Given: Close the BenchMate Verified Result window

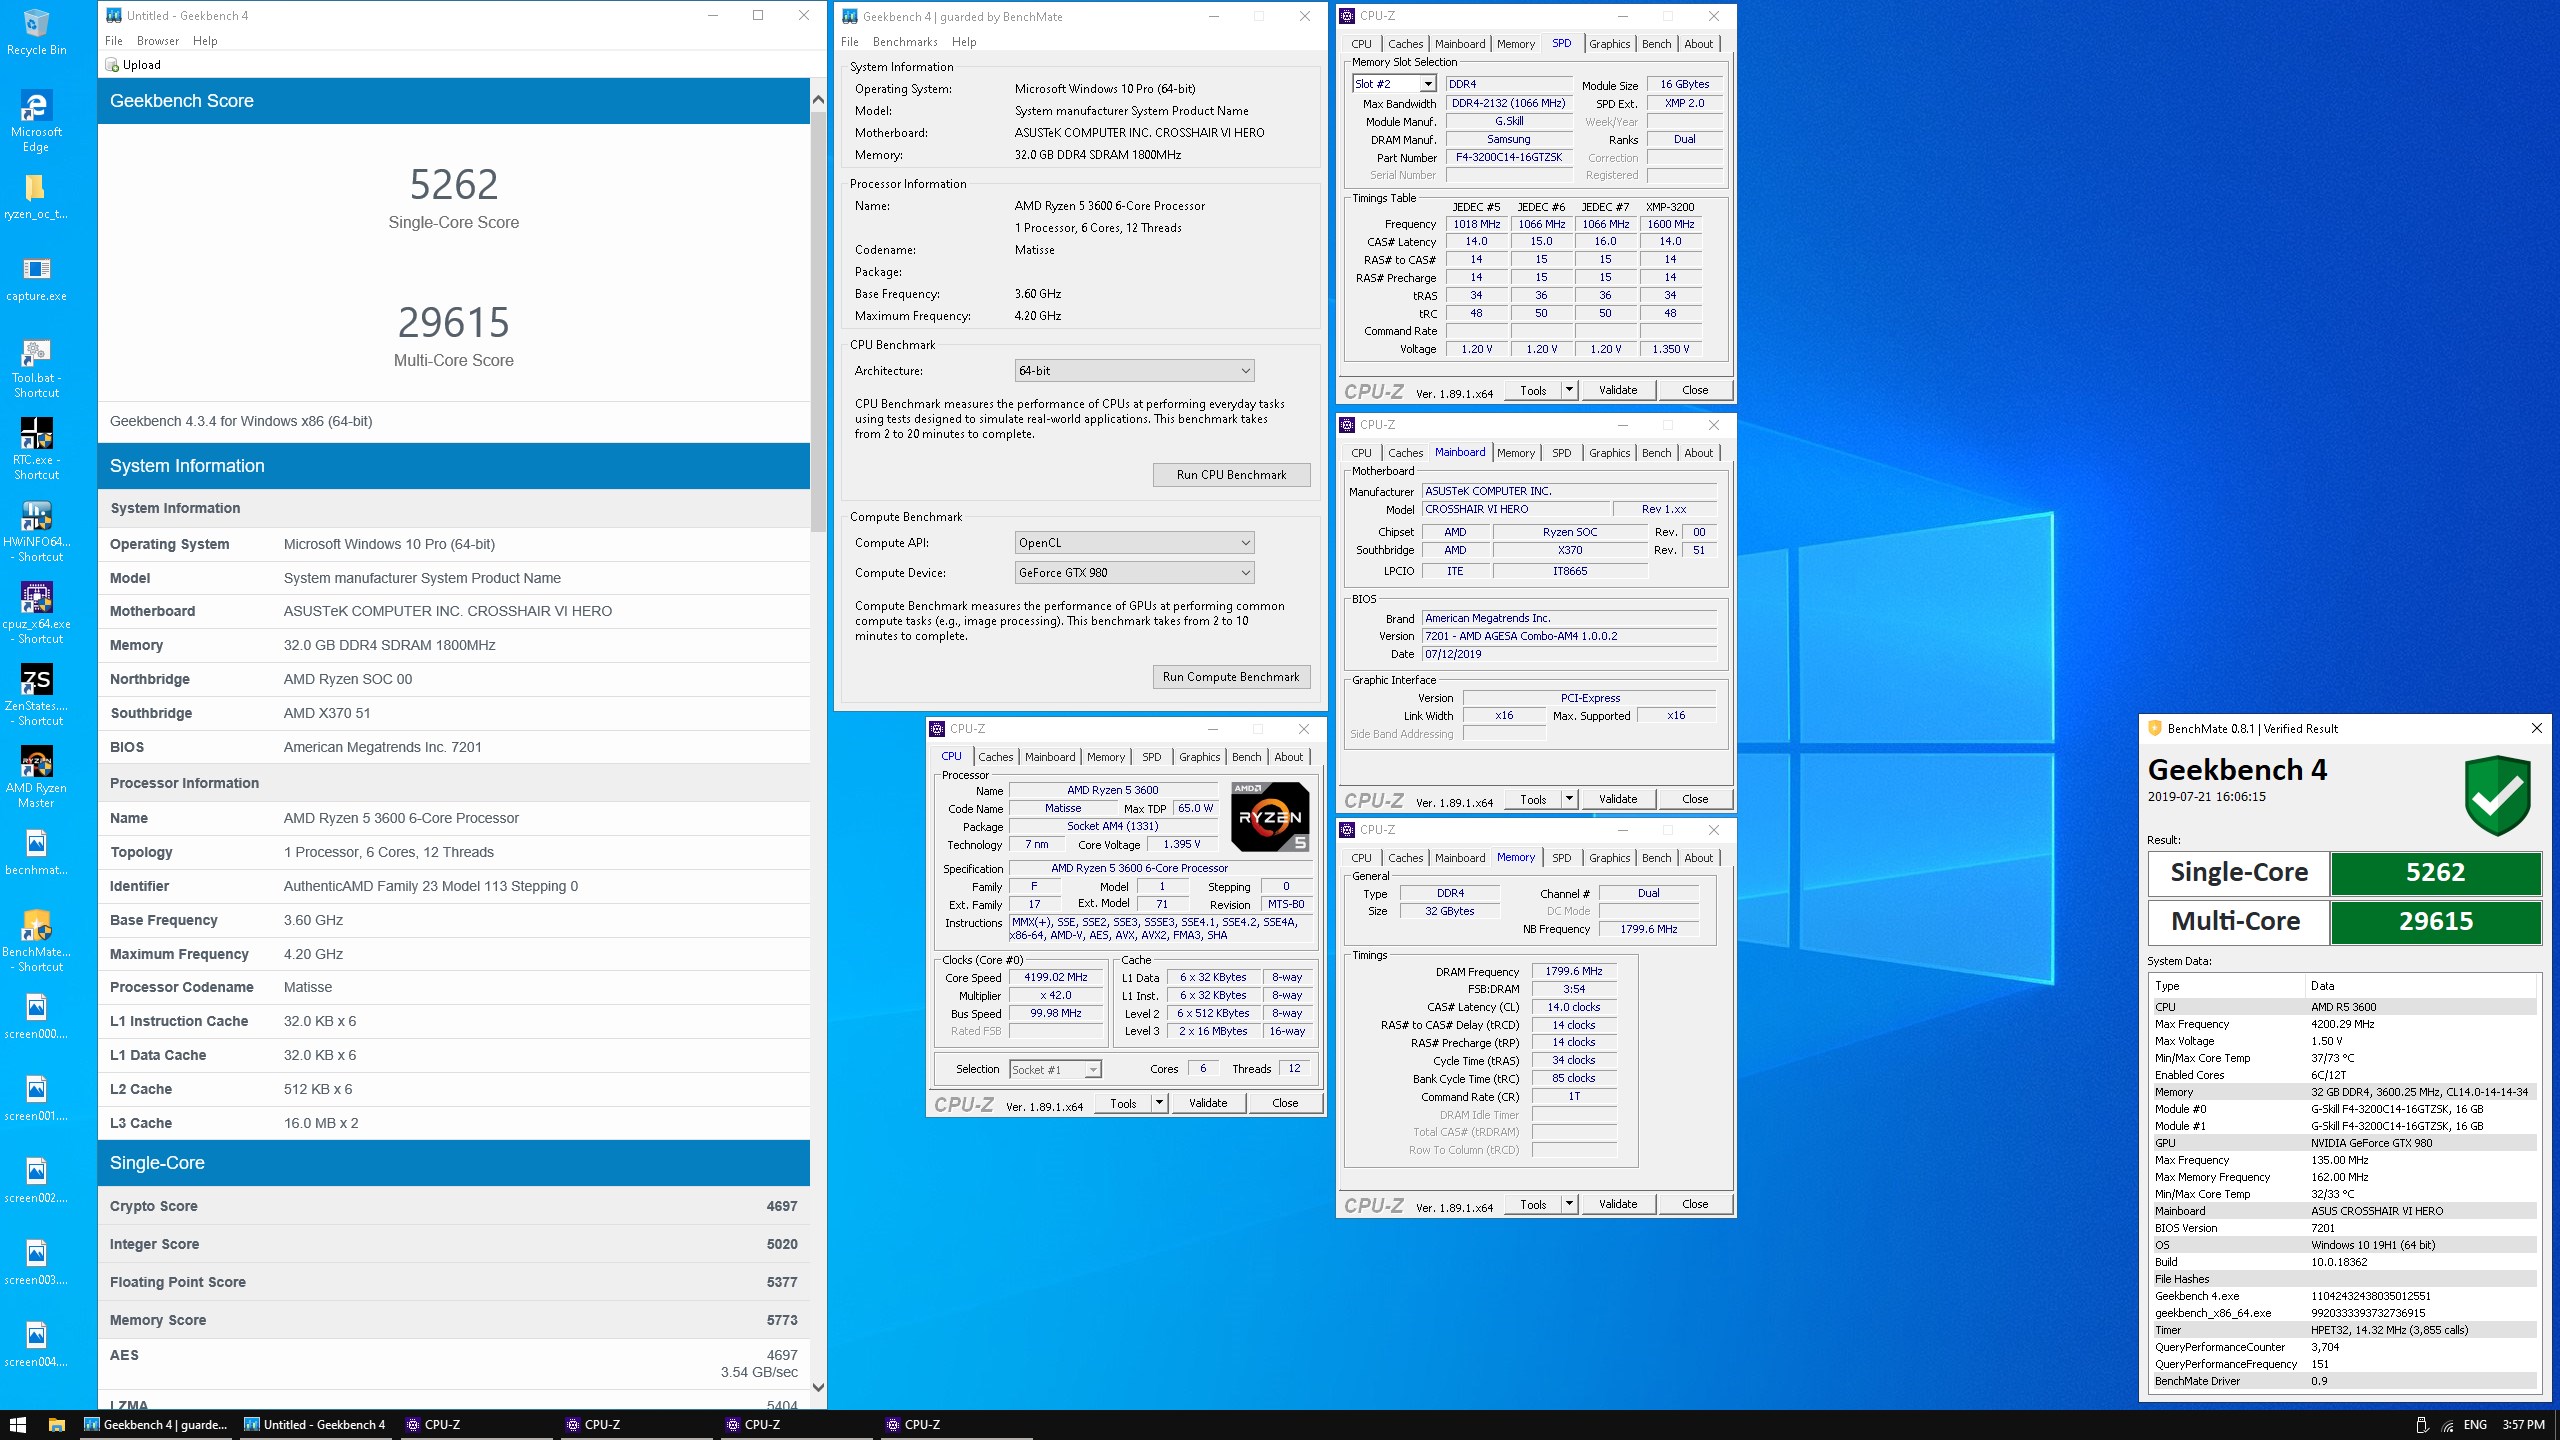Looking at the screenshot, I should tap(2536, 729).
